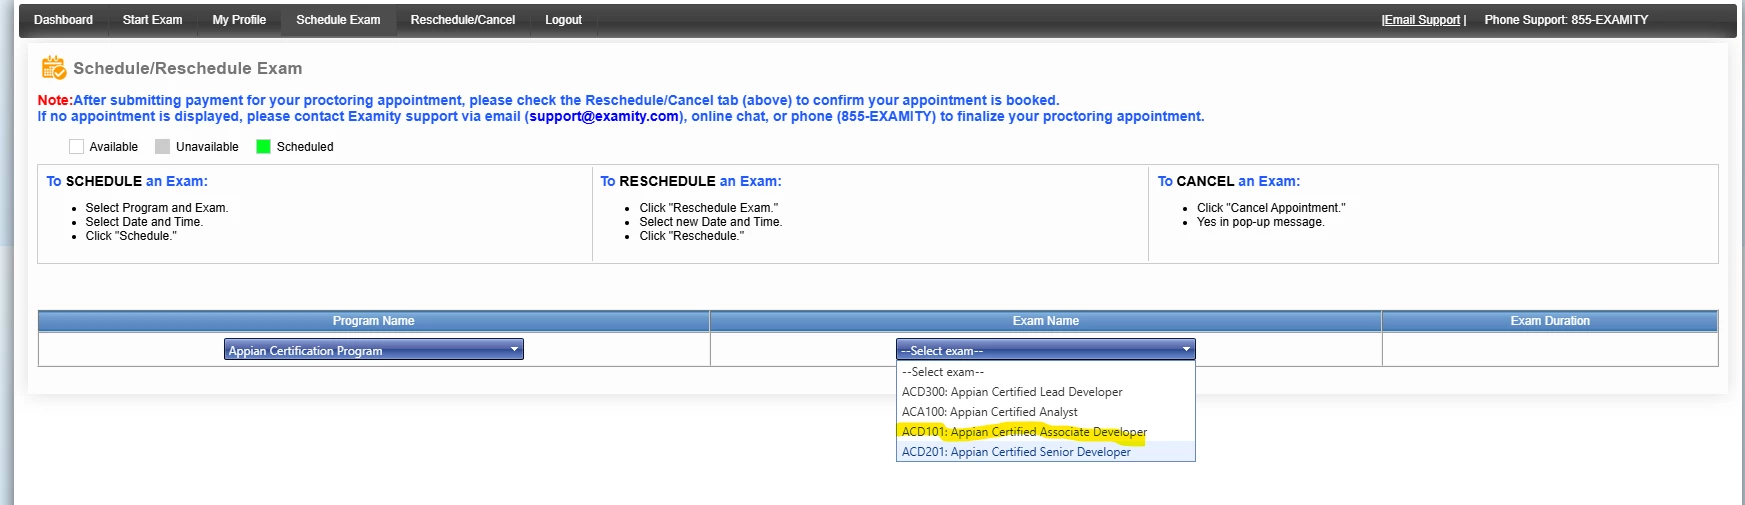1745x505 pixels.
Task: Click the 'To CANCEL an Exam:' heading
Action: (1229, 182)
